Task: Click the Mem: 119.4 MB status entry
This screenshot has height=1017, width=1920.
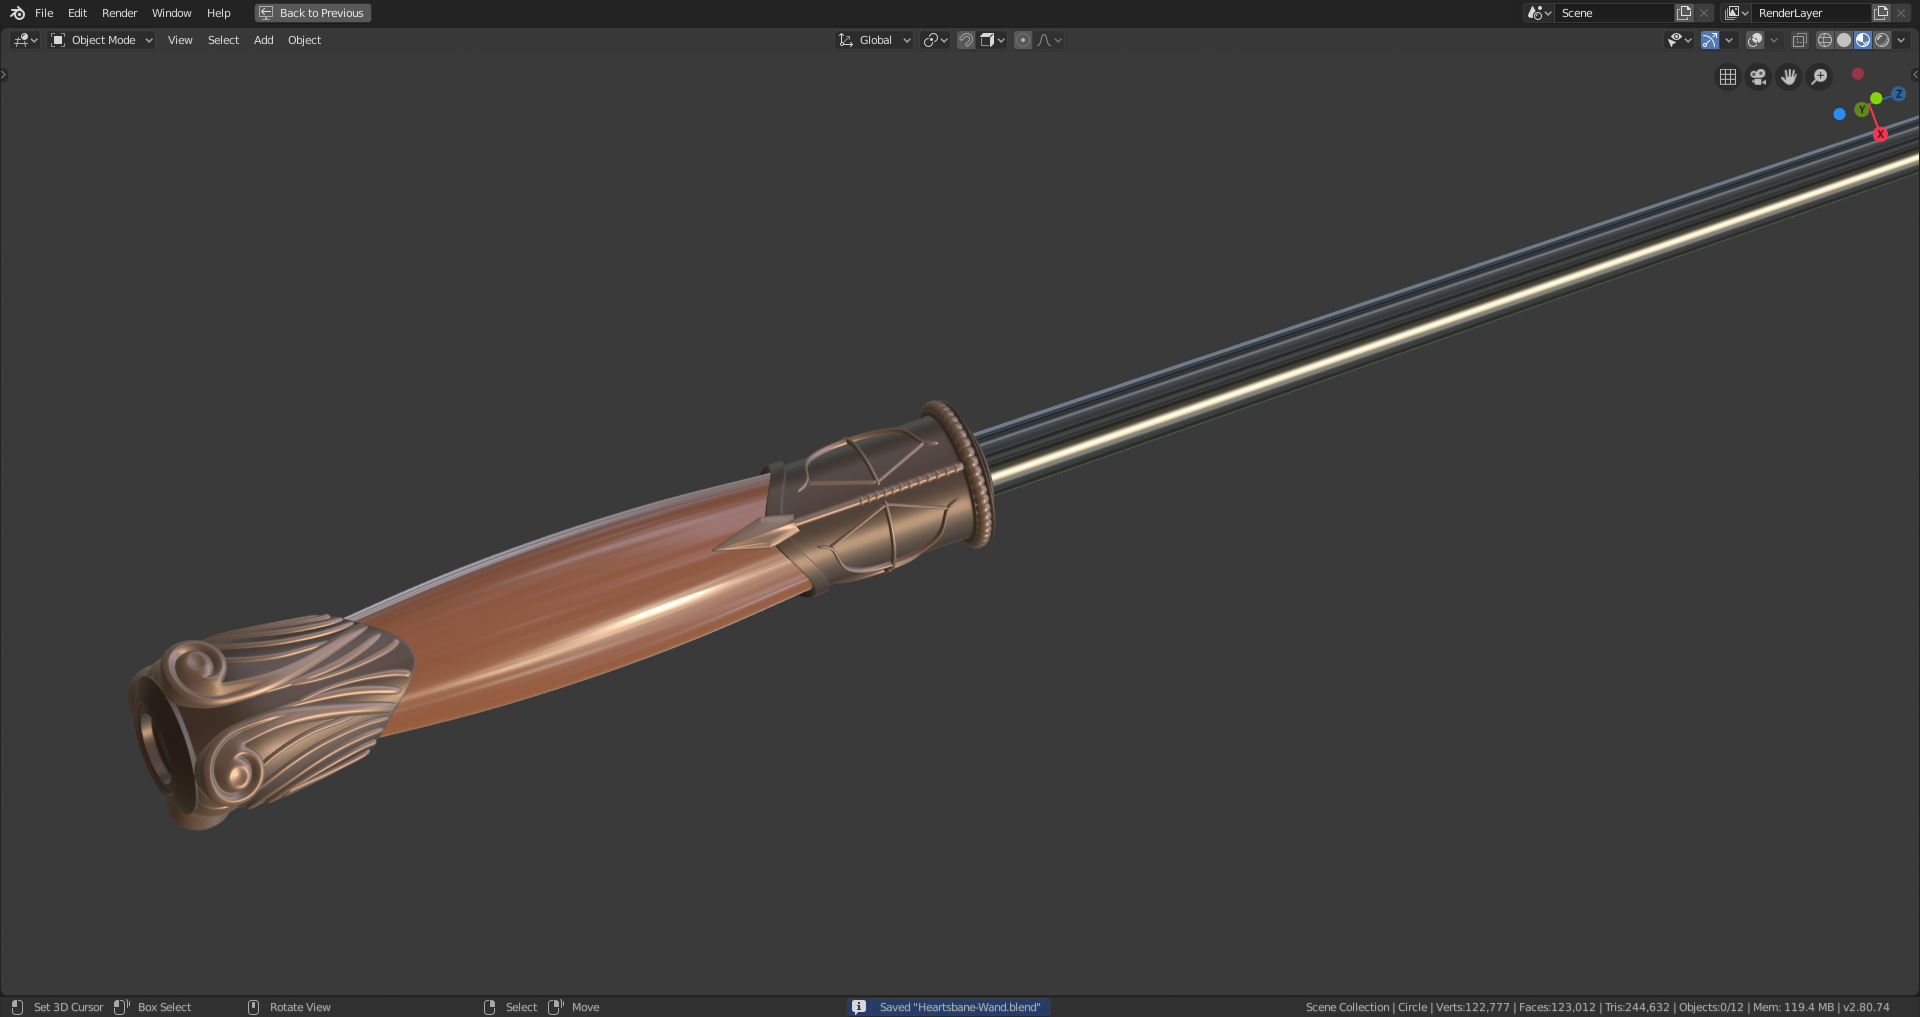Action: point(1793,1007)
